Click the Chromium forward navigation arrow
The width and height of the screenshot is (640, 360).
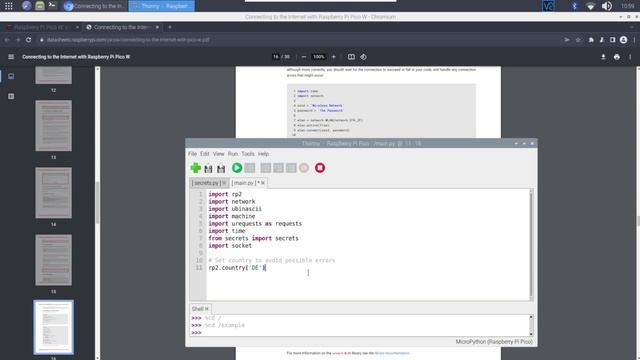click(x=18, y=40)
